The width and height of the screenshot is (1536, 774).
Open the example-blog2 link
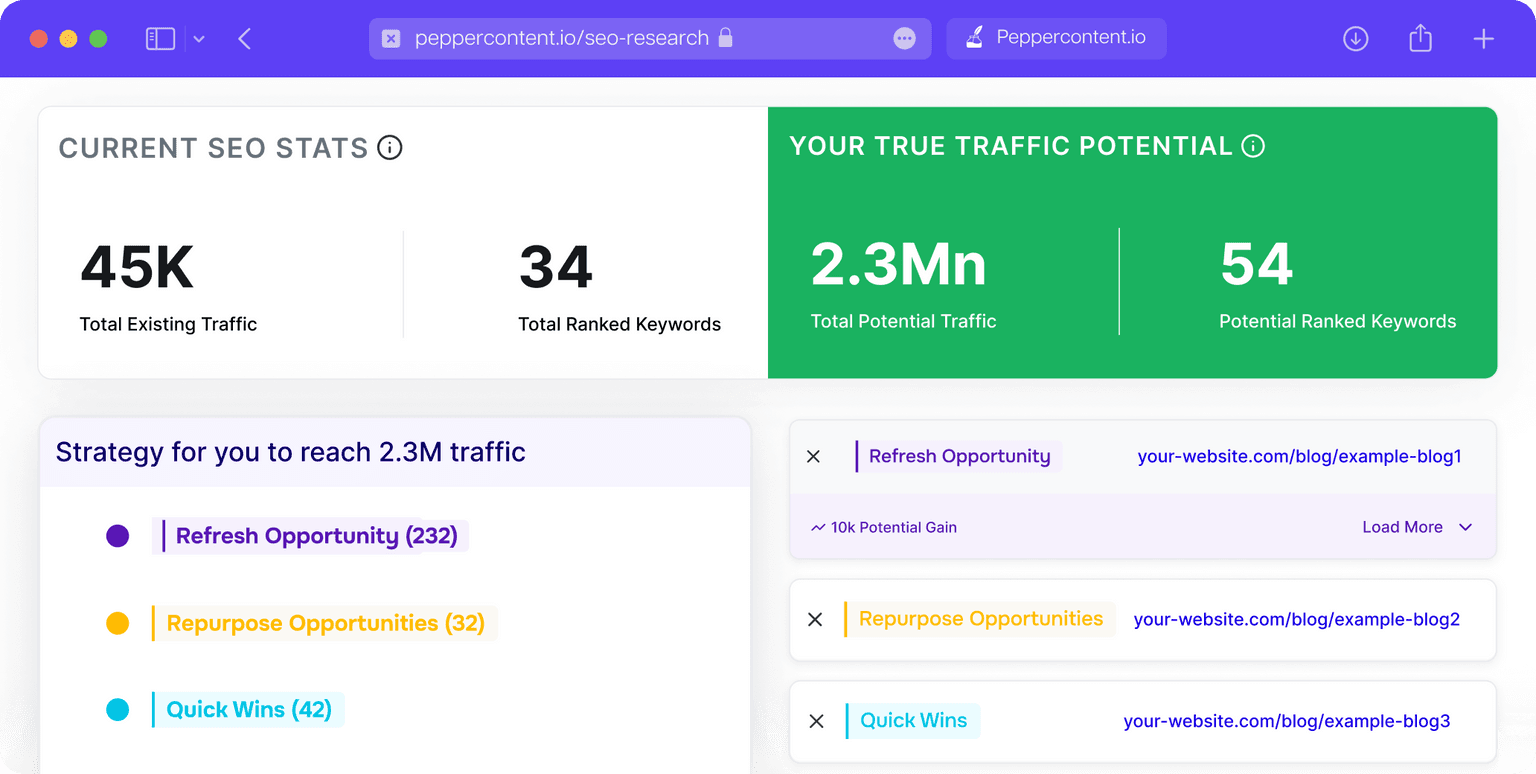(x=1296, y=619)
